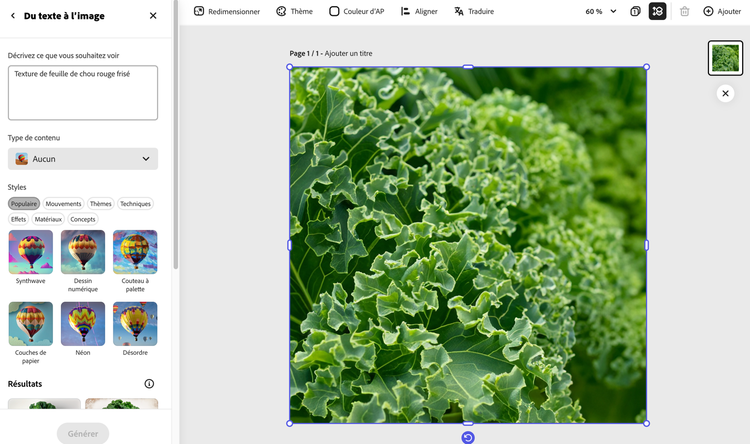Select the Matériaux style filter

coord(48,219)
